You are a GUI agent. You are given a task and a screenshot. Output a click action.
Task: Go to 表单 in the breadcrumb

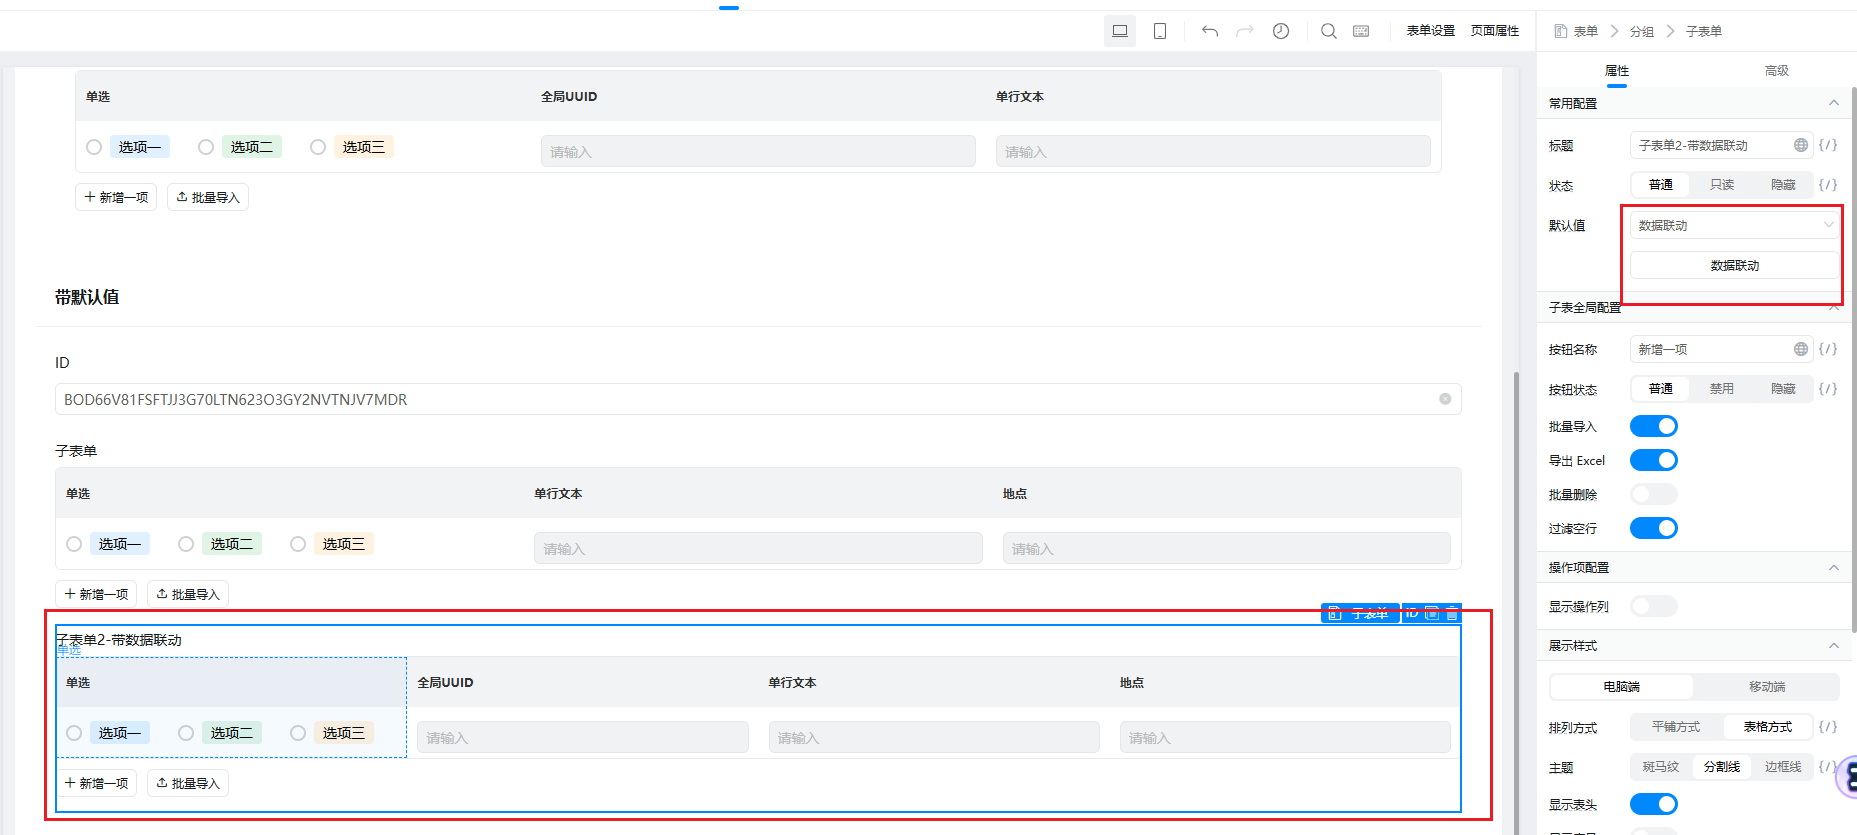point(1586,31)
